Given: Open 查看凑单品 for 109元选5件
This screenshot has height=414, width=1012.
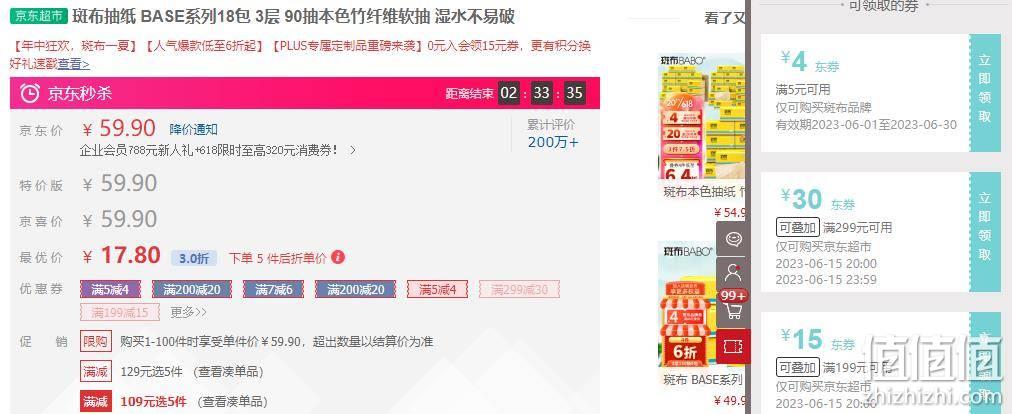Looking at the screenshot, I should click(232, 402).
